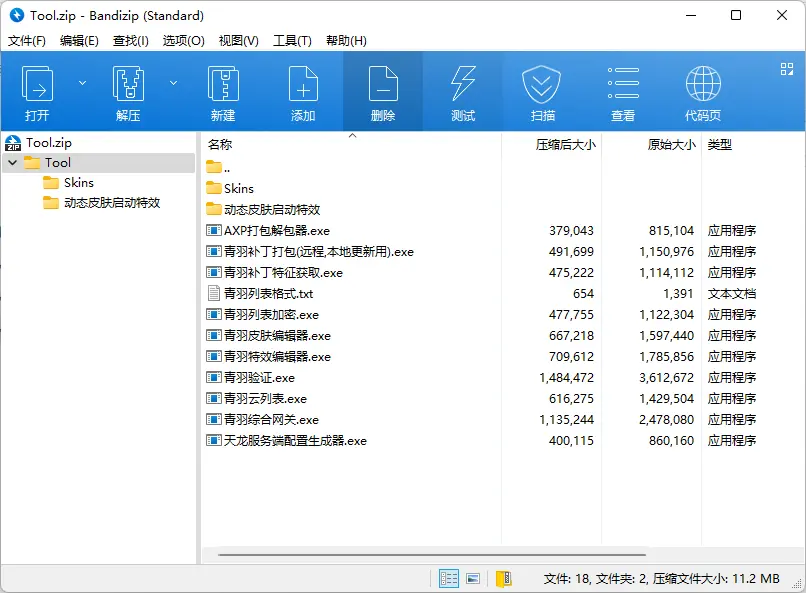806x593 pixels.
Task: Click the toolbar grid layout icon at top right
Action: point(786,69)
